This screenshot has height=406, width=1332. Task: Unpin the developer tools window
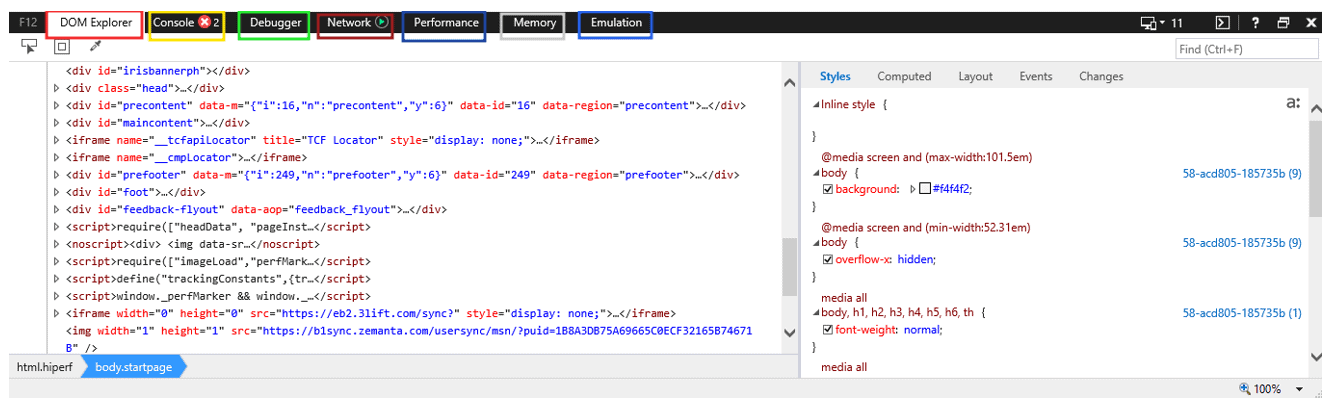click(x=1283, y=23)
